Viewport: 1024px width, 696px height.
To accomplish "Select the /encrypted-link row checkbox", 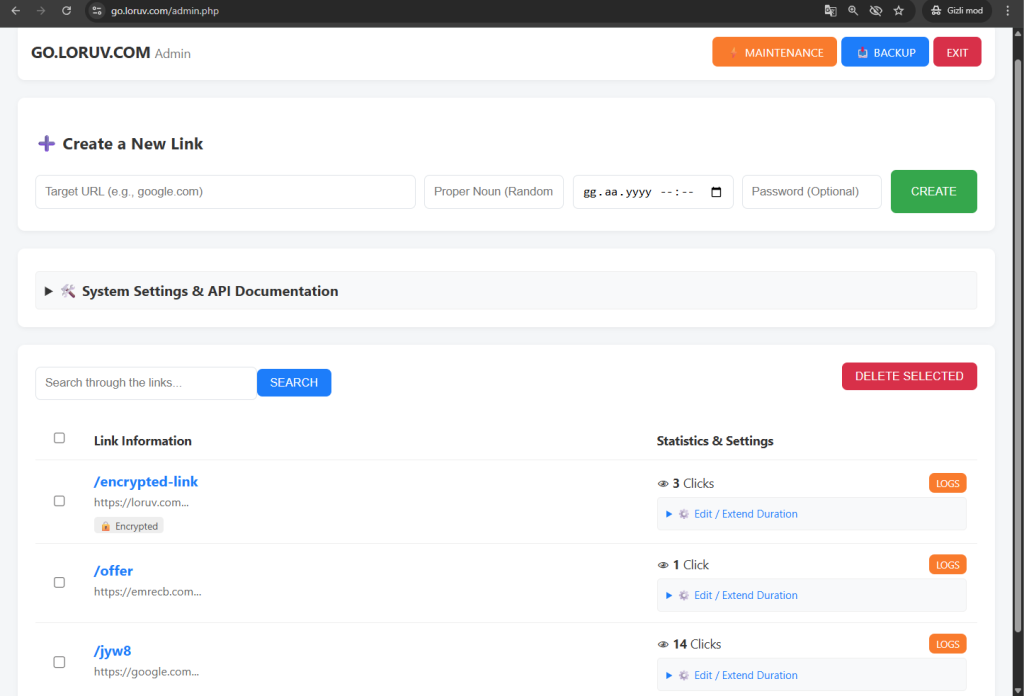I will point(59,501).
